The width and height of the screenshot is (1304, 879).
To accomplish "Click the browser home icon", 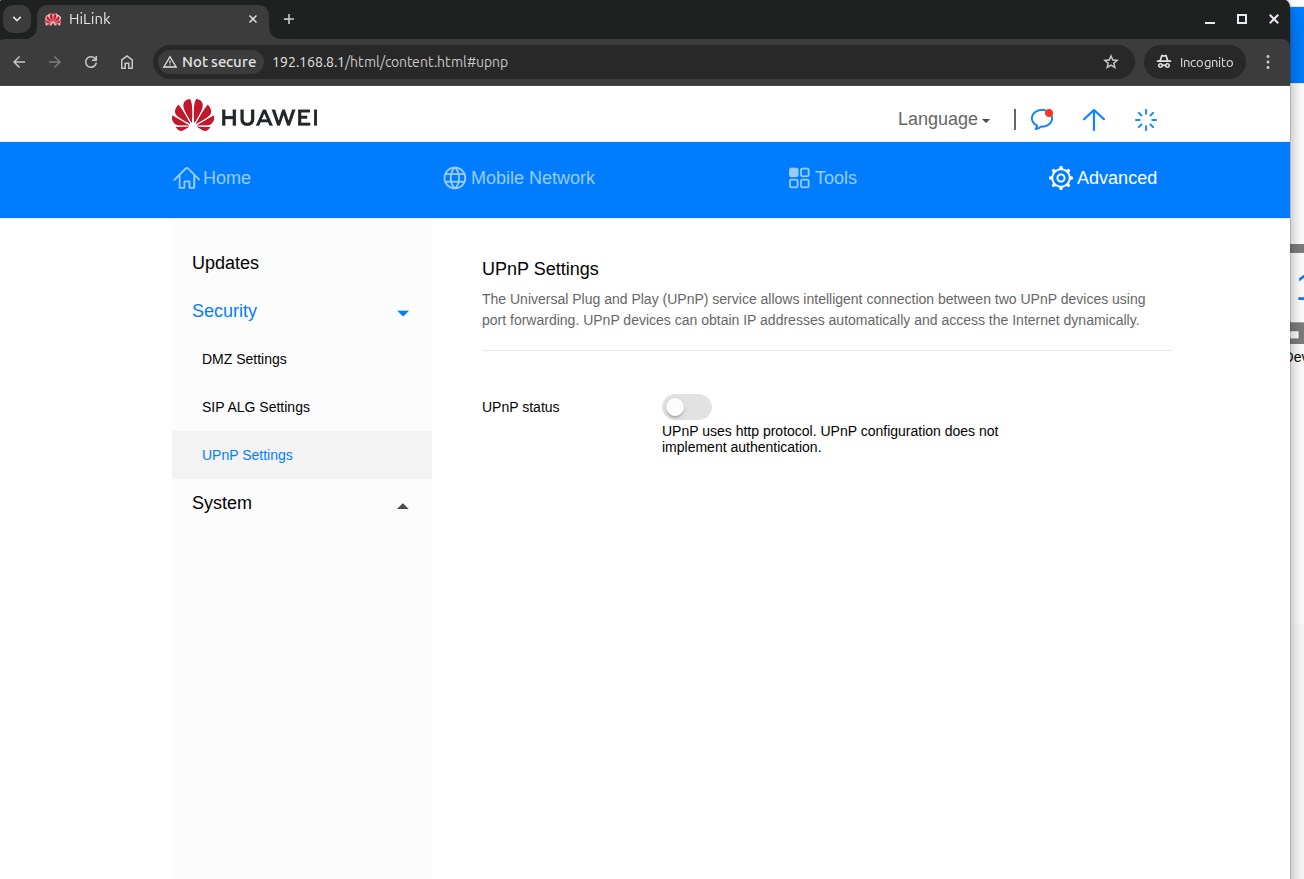I will (x=127, y=62).
